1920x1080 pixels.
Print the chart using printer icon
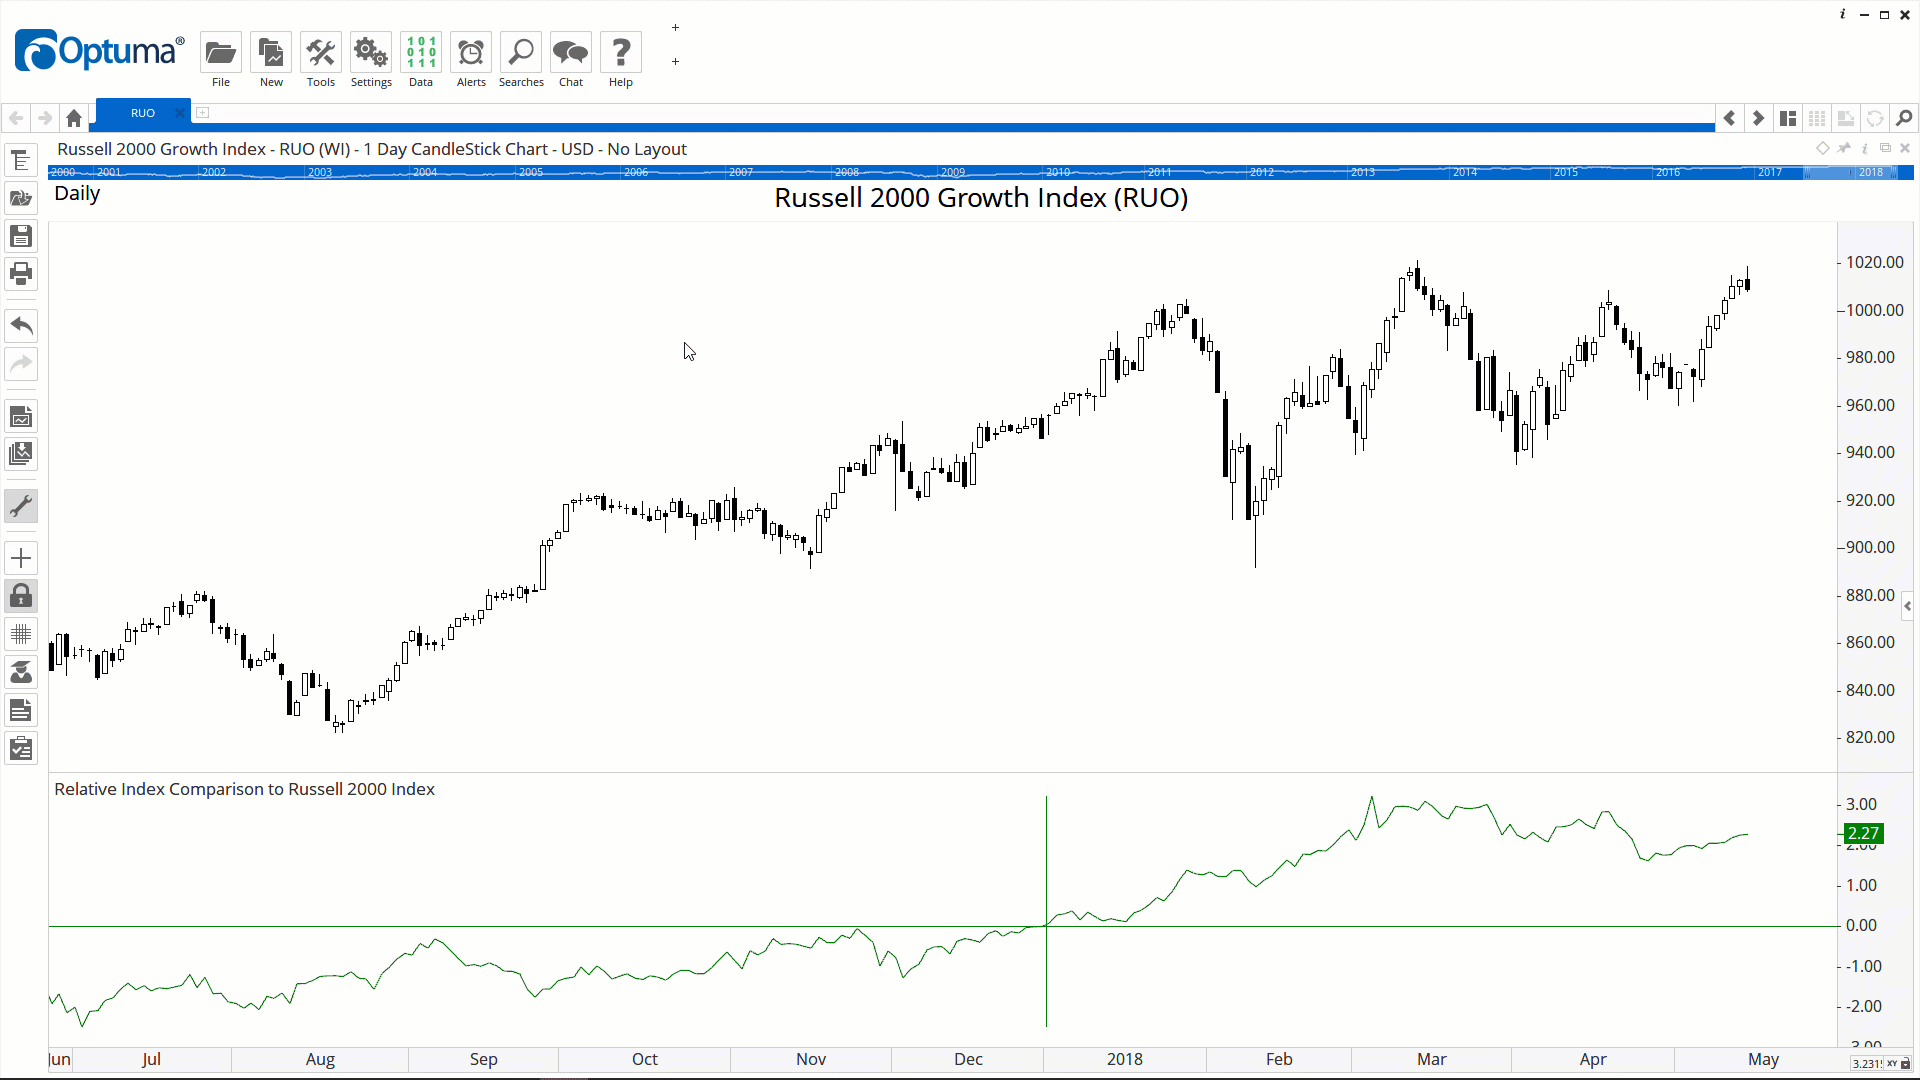tap(21, 273)
